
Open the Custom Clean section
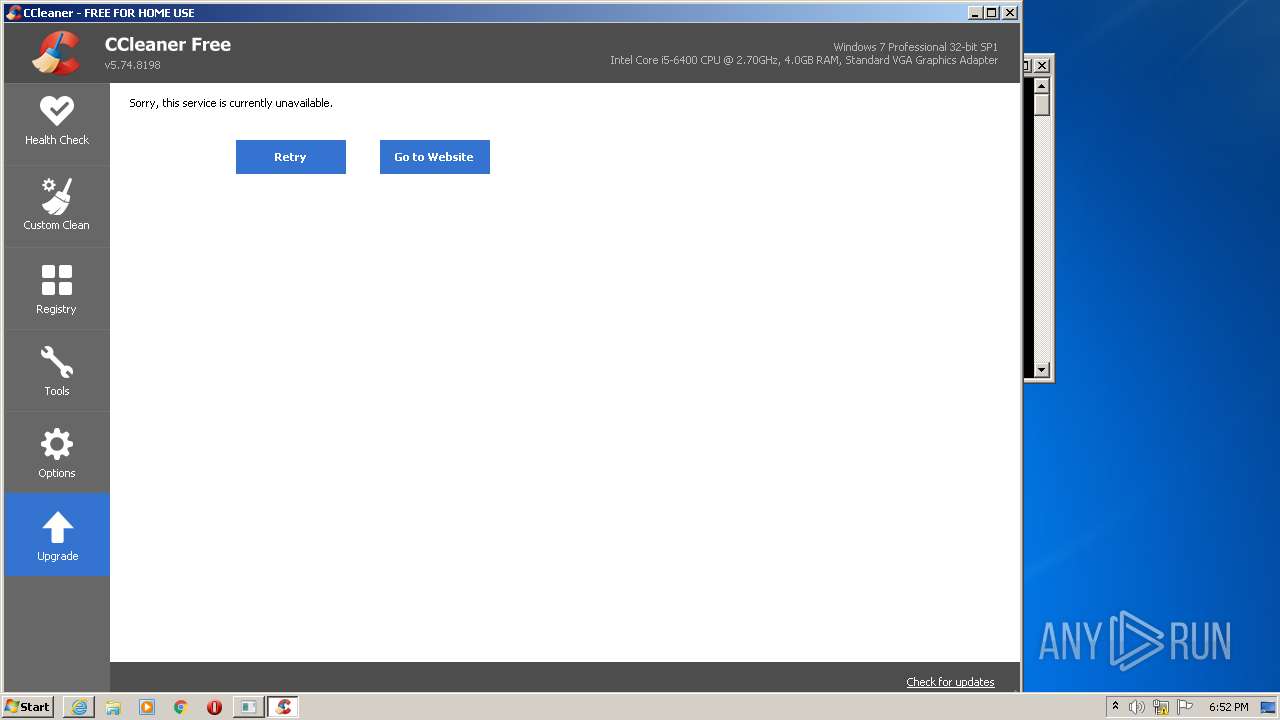coord(57,205)
